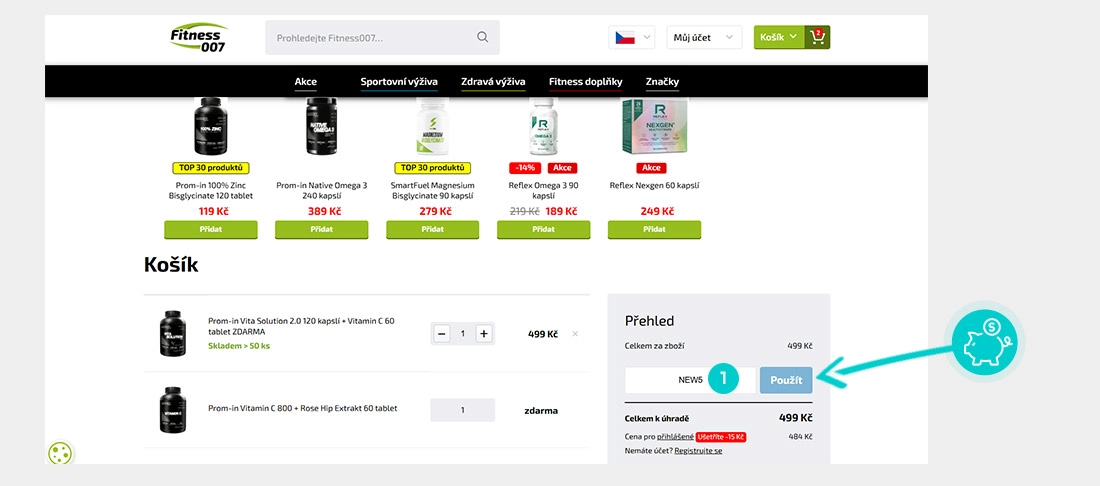Add SmartFuel Magnesium Bisglycinate via Přidat
The height and width of the screenshot is (486, 1100).
pyautogui.click(x=433, y=229)
